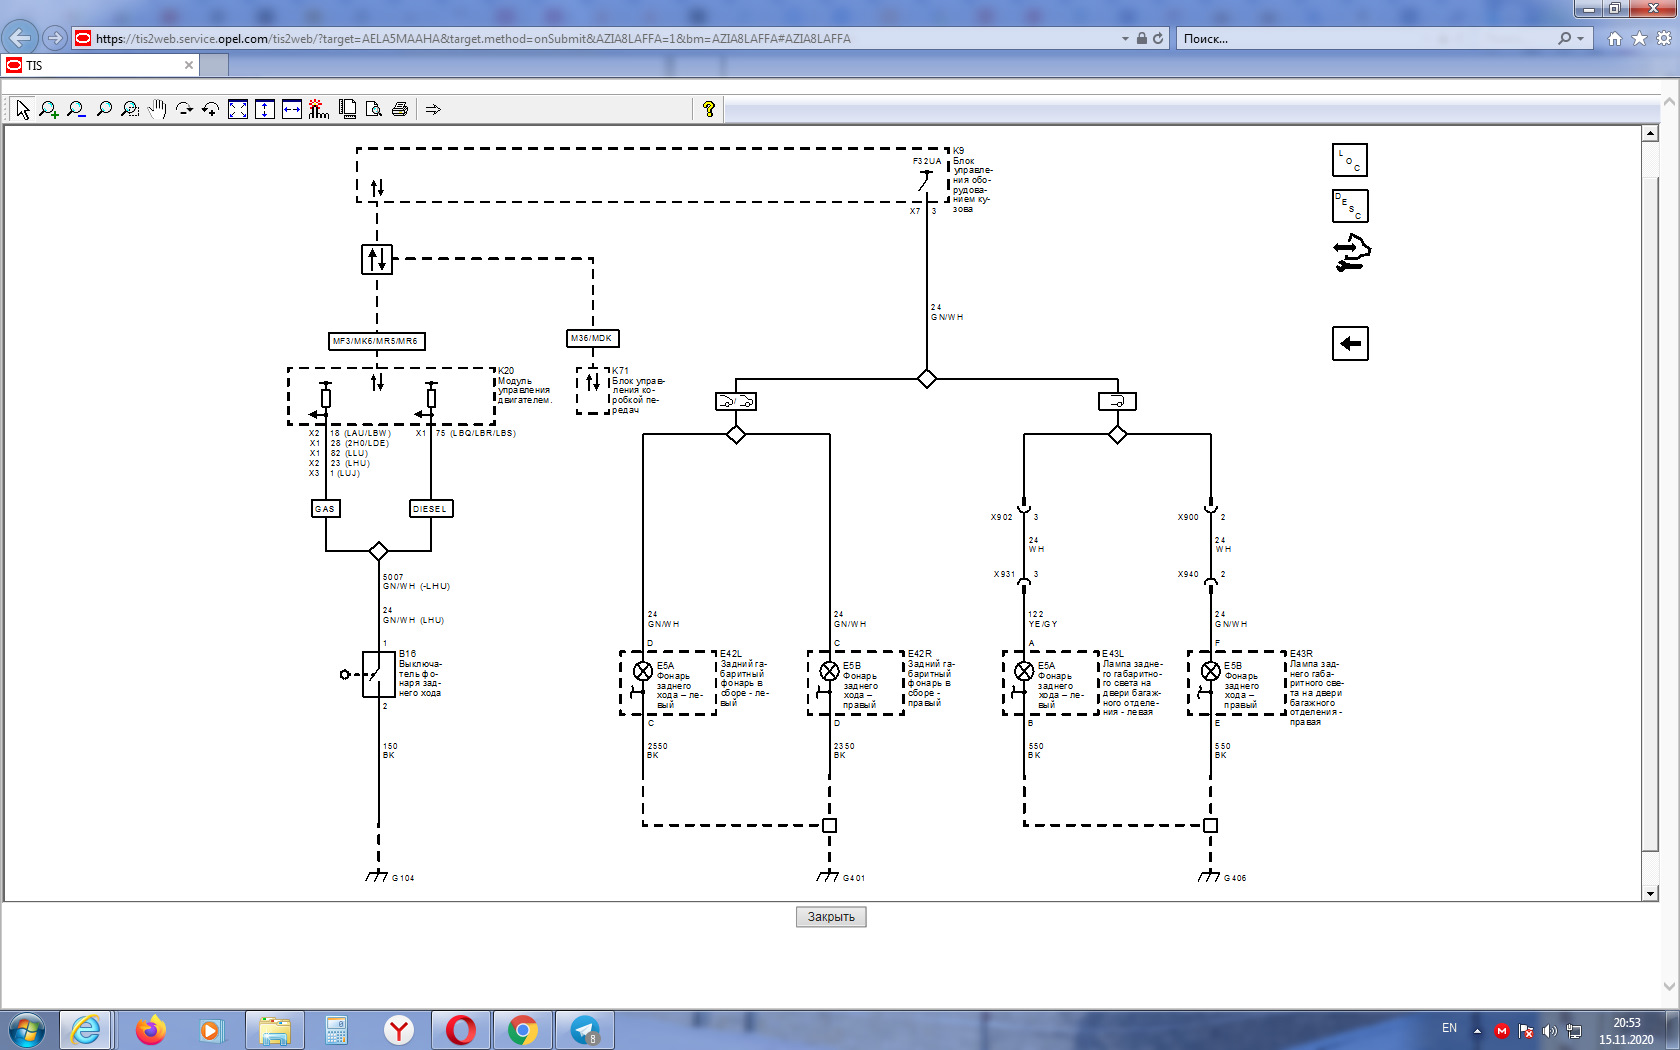Click the page copy icon

click(x=347, y=109)
